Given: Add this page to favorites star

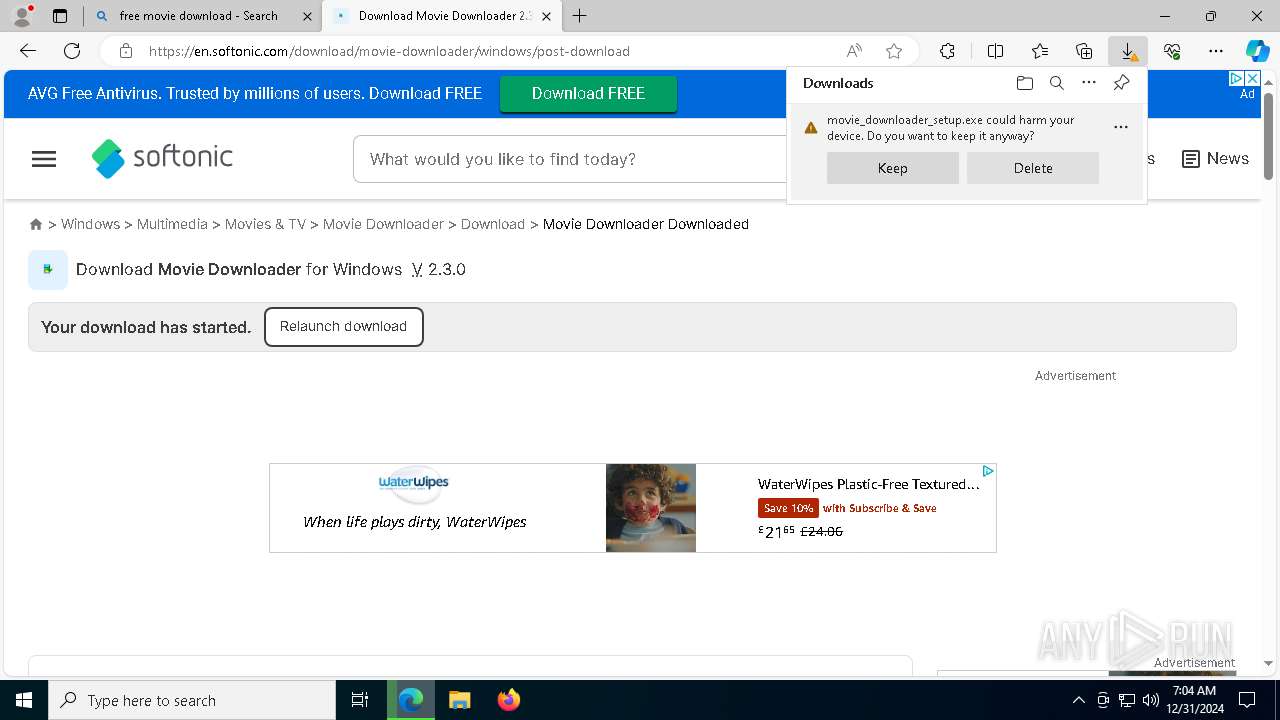Looking at the screenshot, I should pyautogui.click(x=894, y=51).
